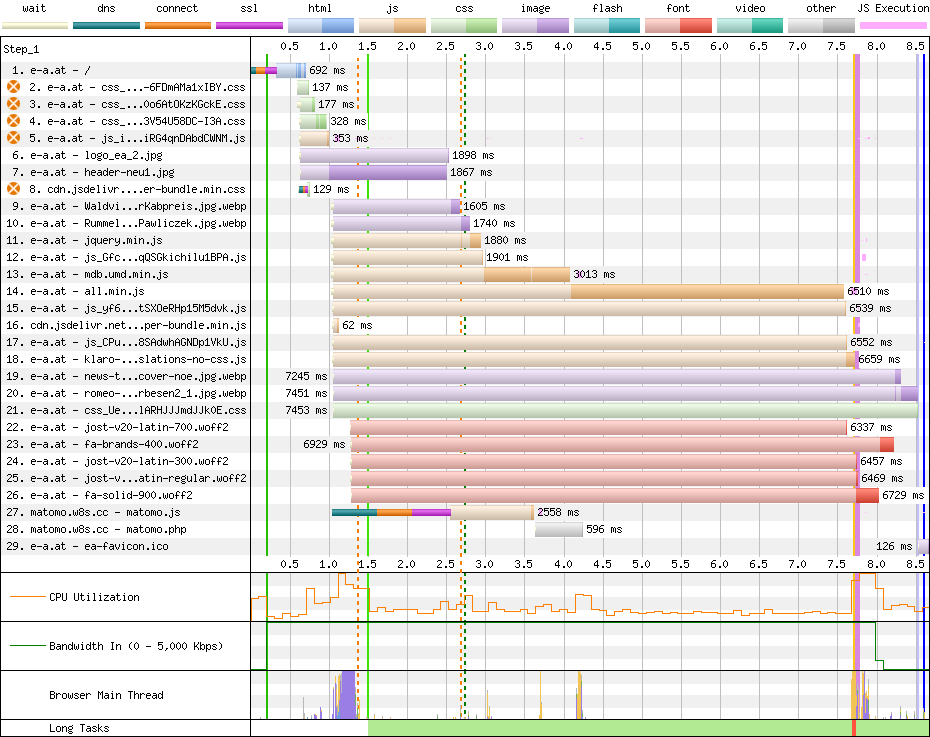Click the 'other' legend gray swatch
This screenshot has width=930, height=737.
pos(821,25)
